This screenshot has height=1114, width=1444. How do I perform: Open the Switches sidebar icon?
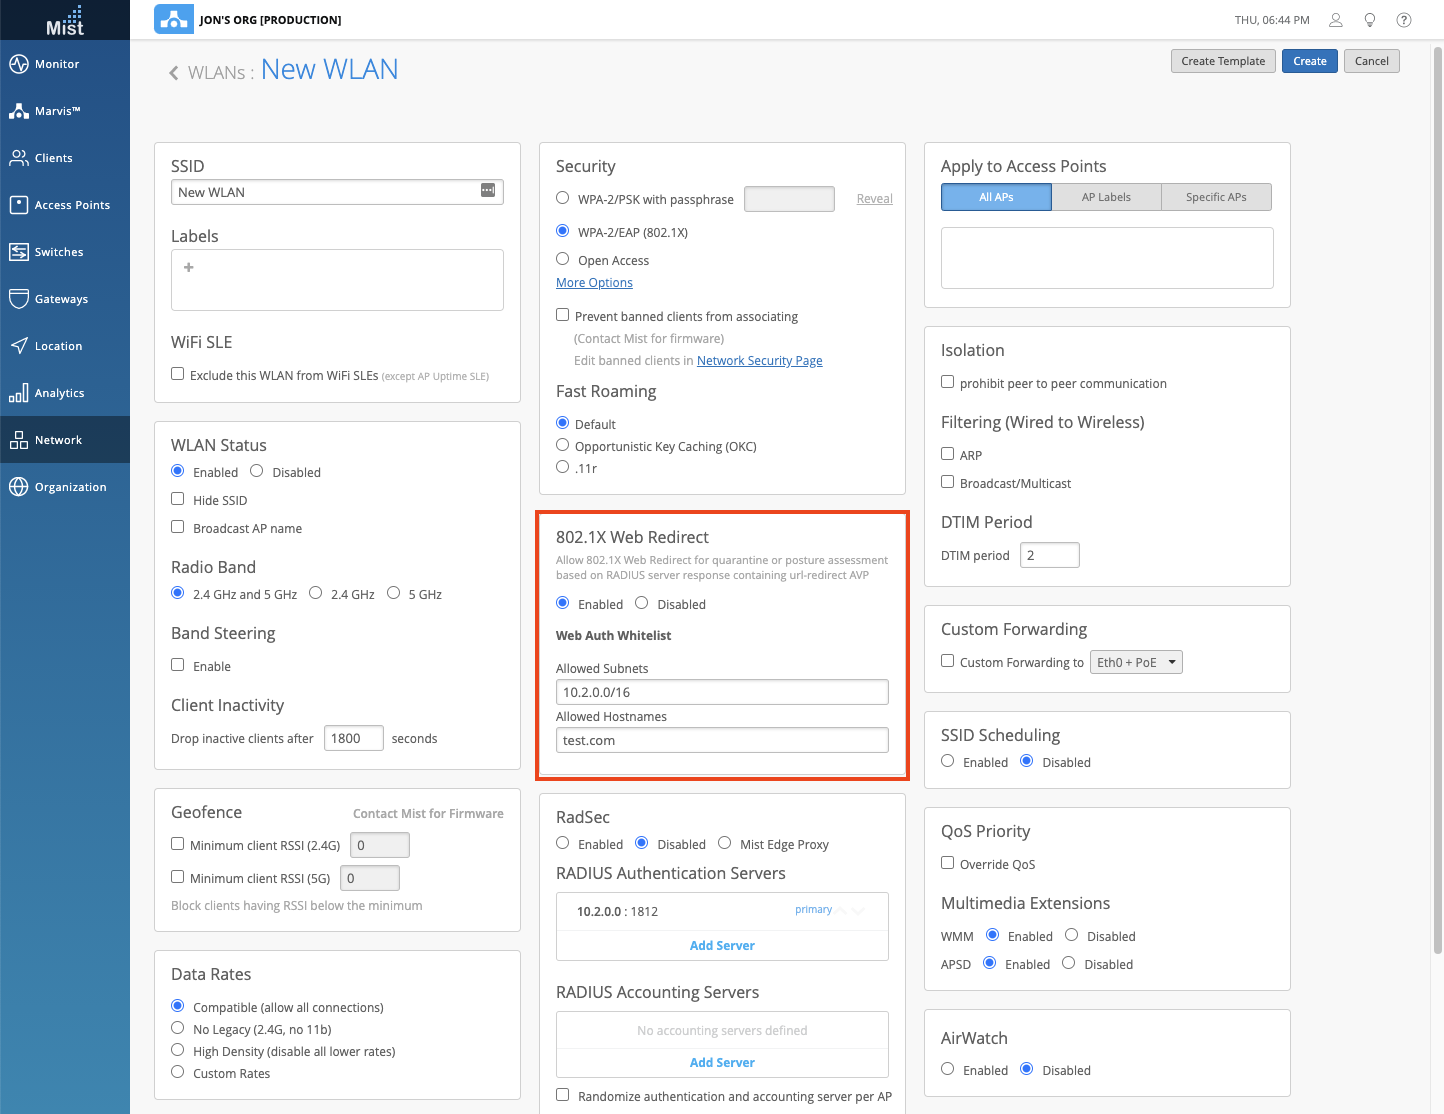tap(18, 252)
